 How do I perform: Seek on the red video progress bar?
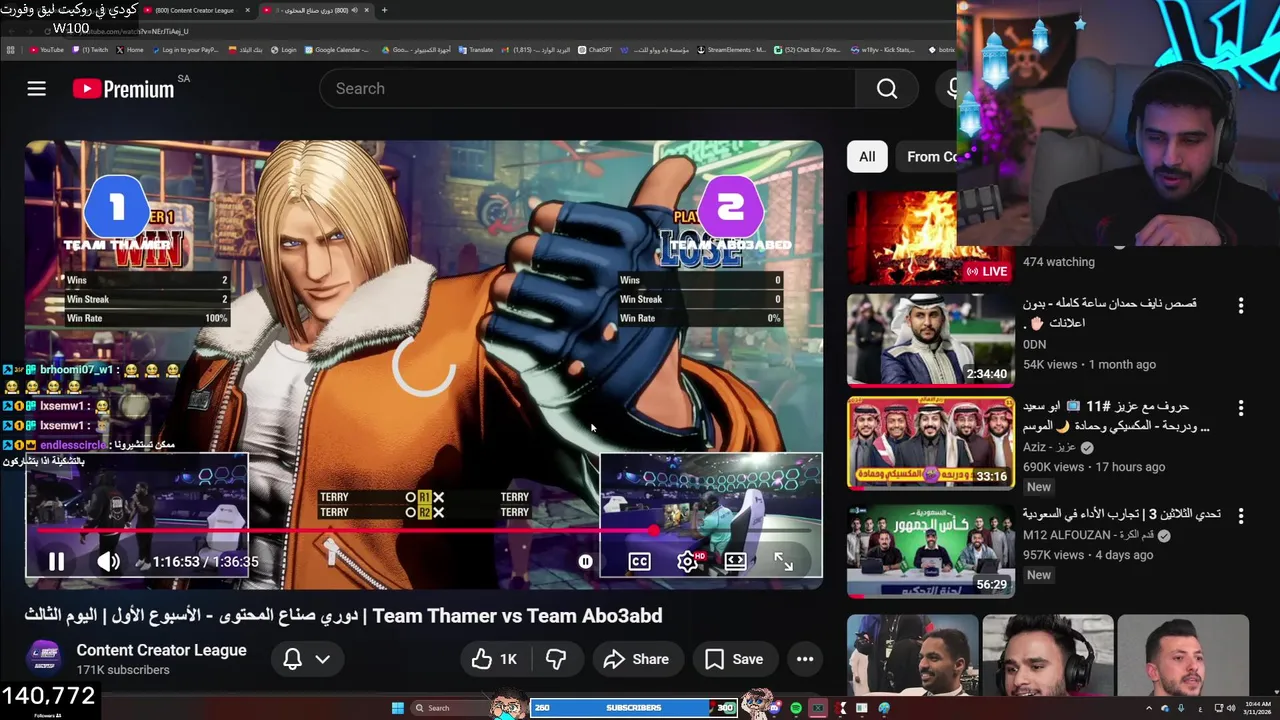(424, 531)
